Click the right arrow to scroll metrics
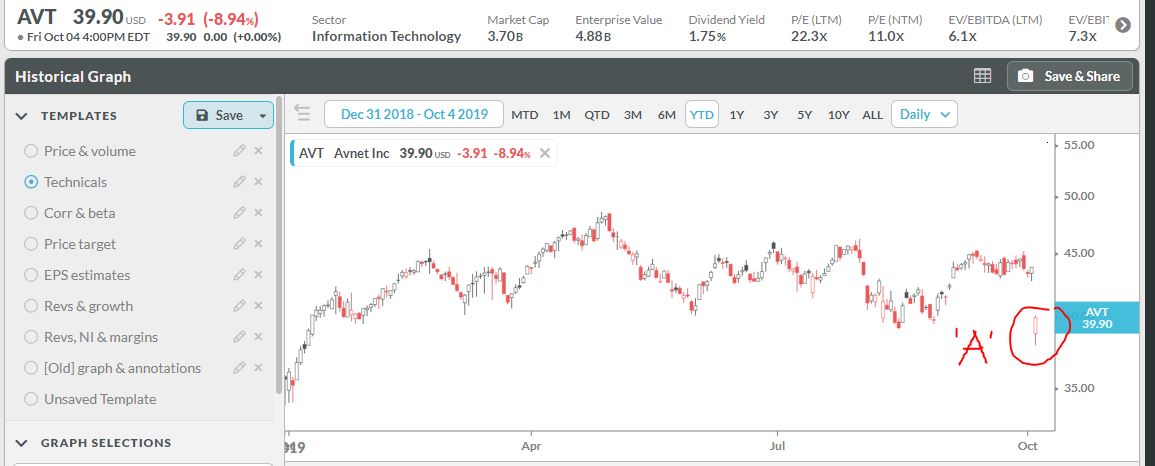The image size is (1155, 466). 1123,26
